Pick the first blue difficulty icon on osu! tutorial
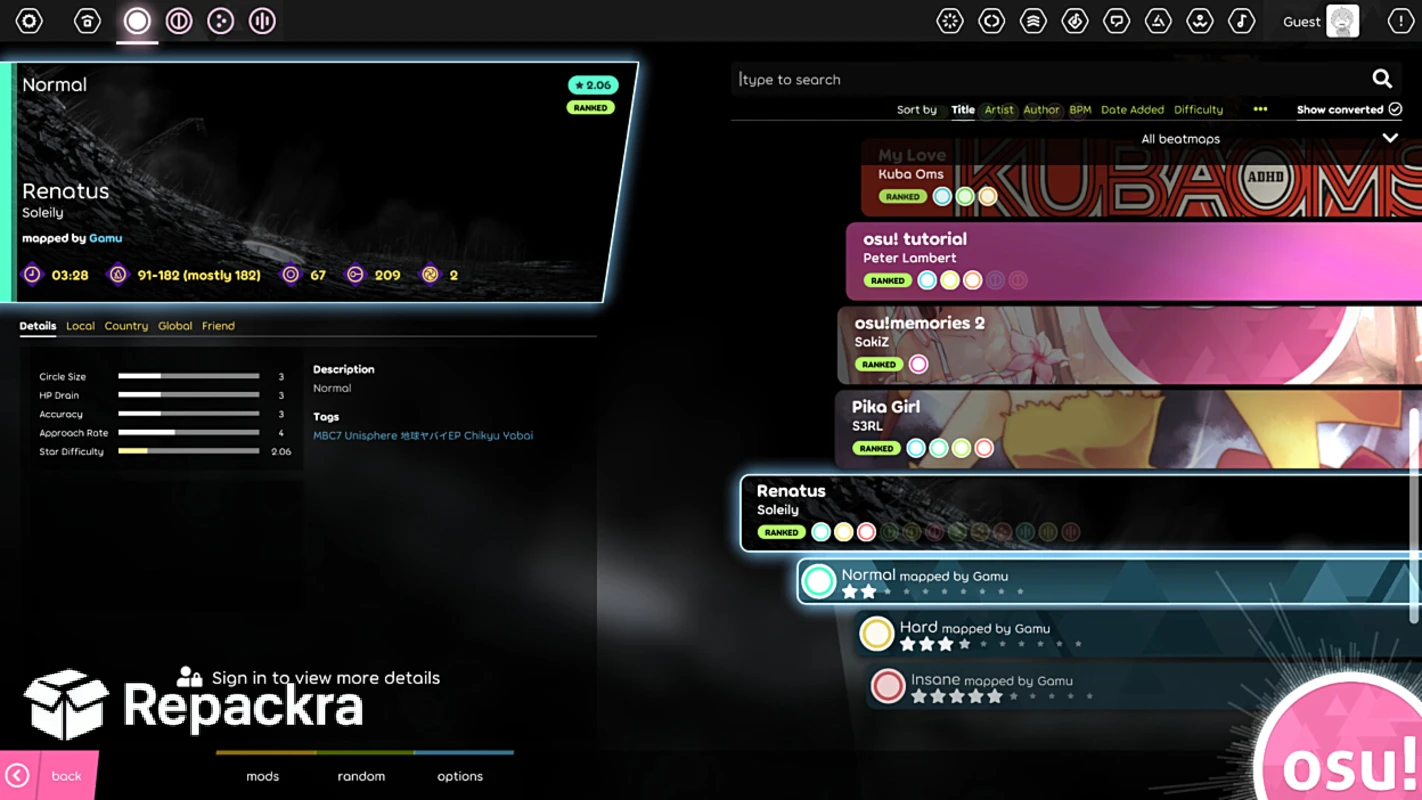 tap(927, 281)
